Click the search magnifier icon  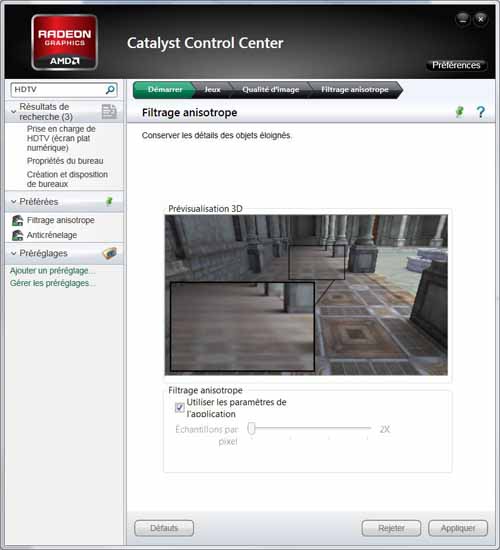click(x=110, y=90)
